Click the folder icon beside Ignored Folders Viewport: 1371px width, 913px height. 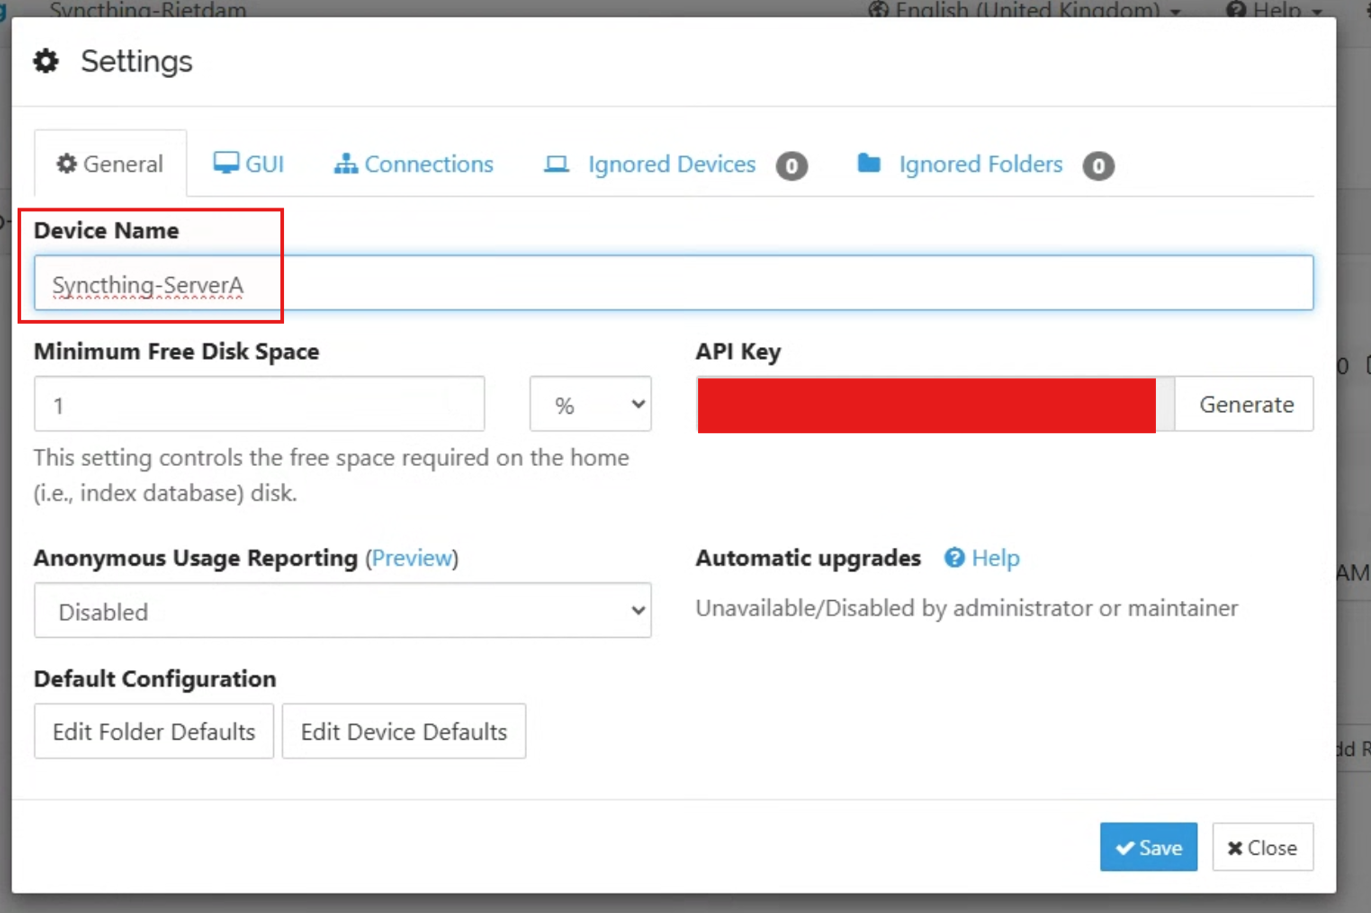click(x=869, y=163)
